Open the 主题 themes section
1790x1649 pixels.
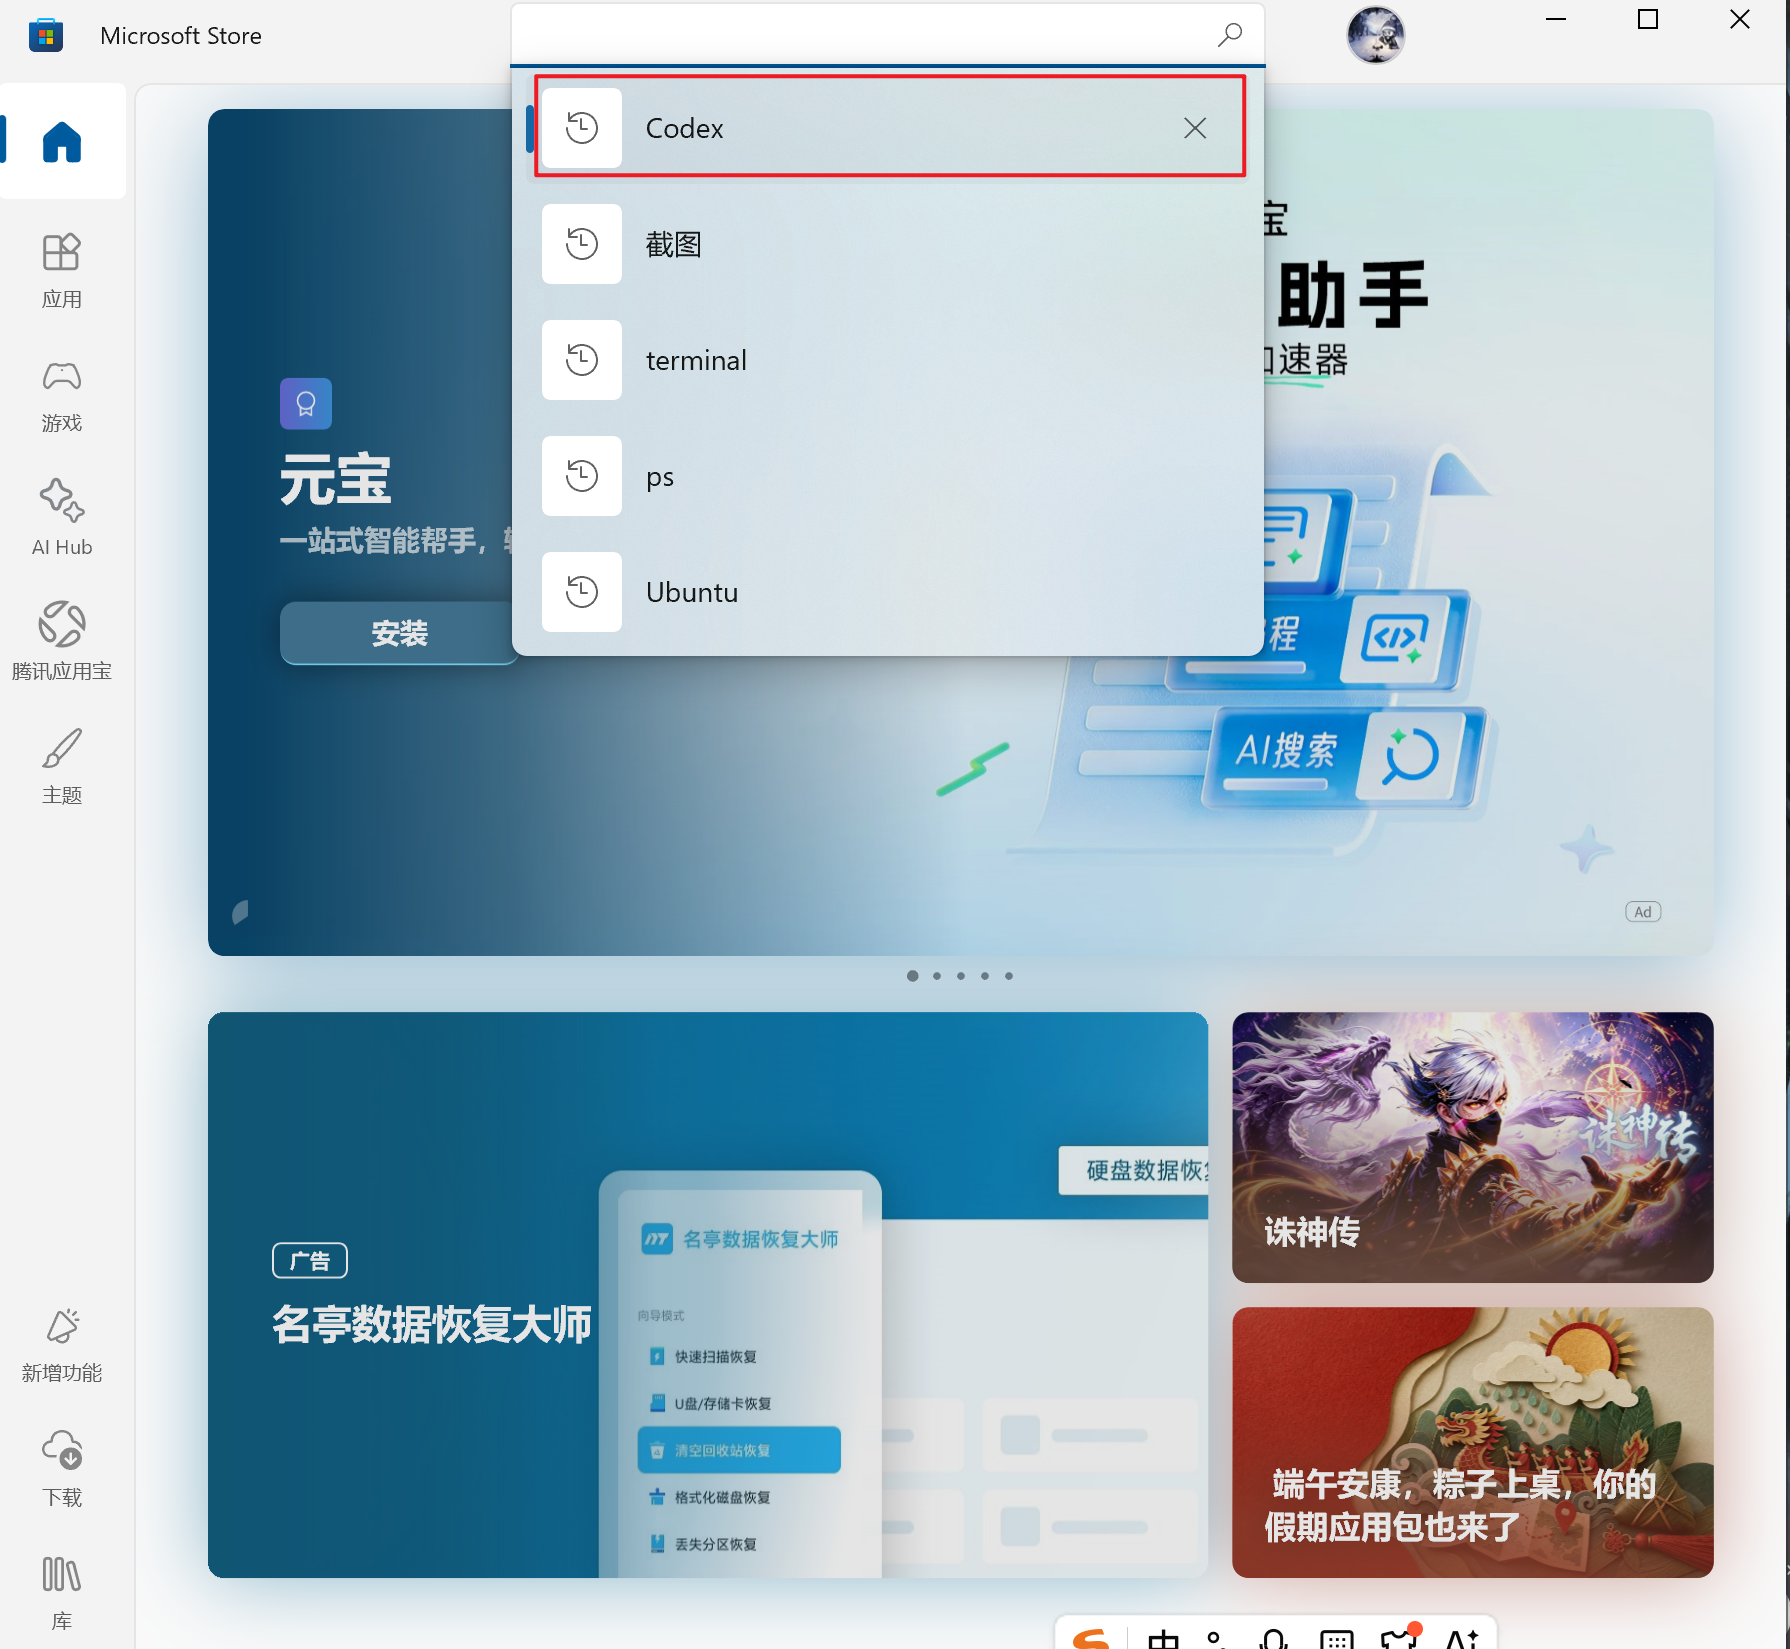[62, 766]
